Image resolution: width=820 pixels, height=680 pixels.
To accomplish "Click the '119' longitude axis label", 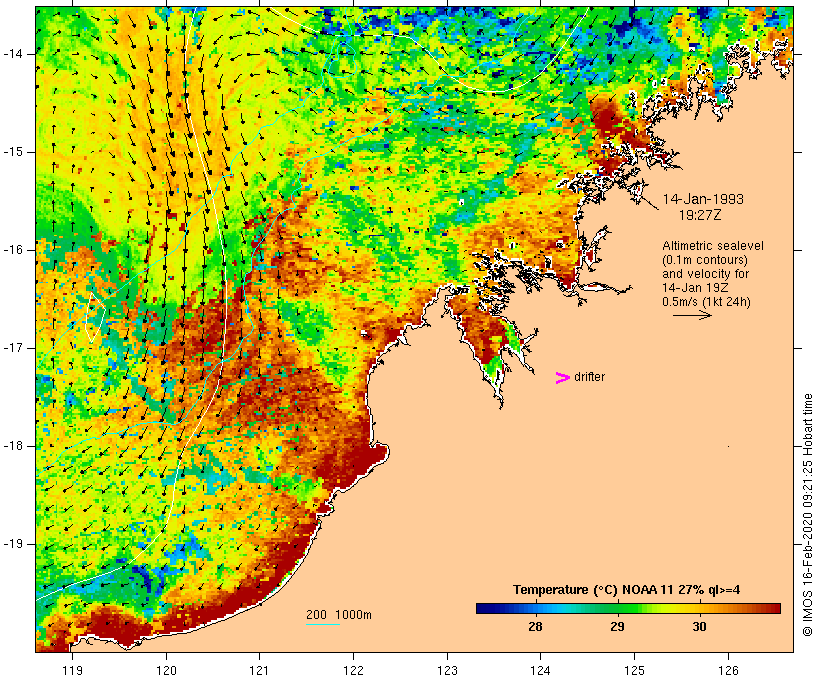I will (x=72, y=670).
